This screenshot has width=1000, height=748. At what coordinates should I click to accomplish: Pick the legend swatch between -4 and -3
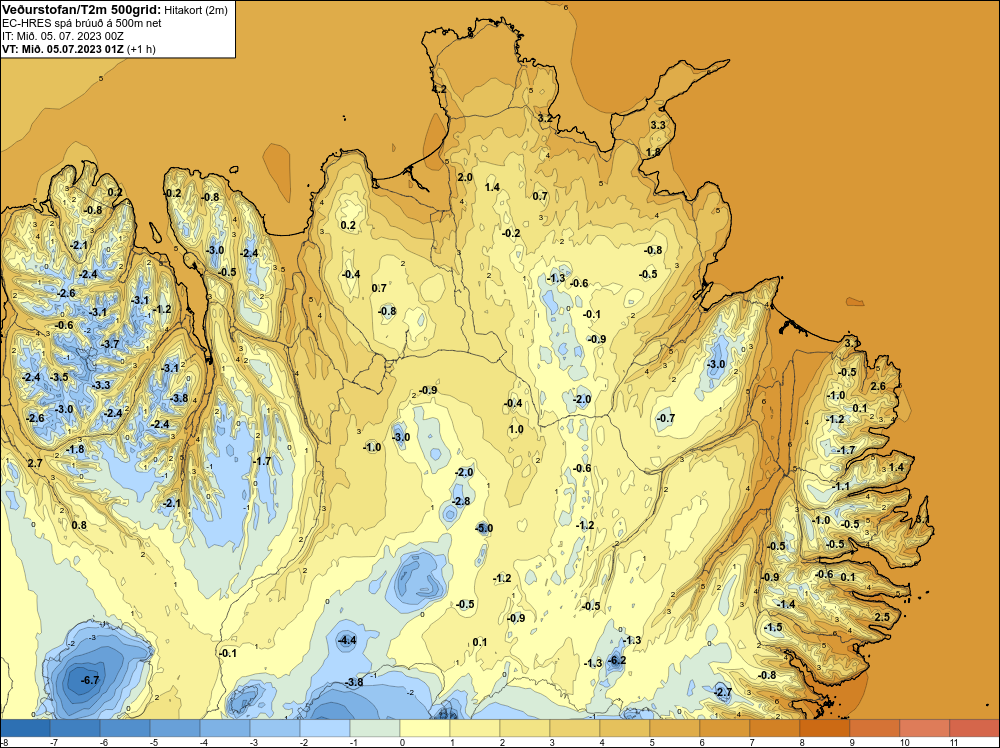pos(225,728)
